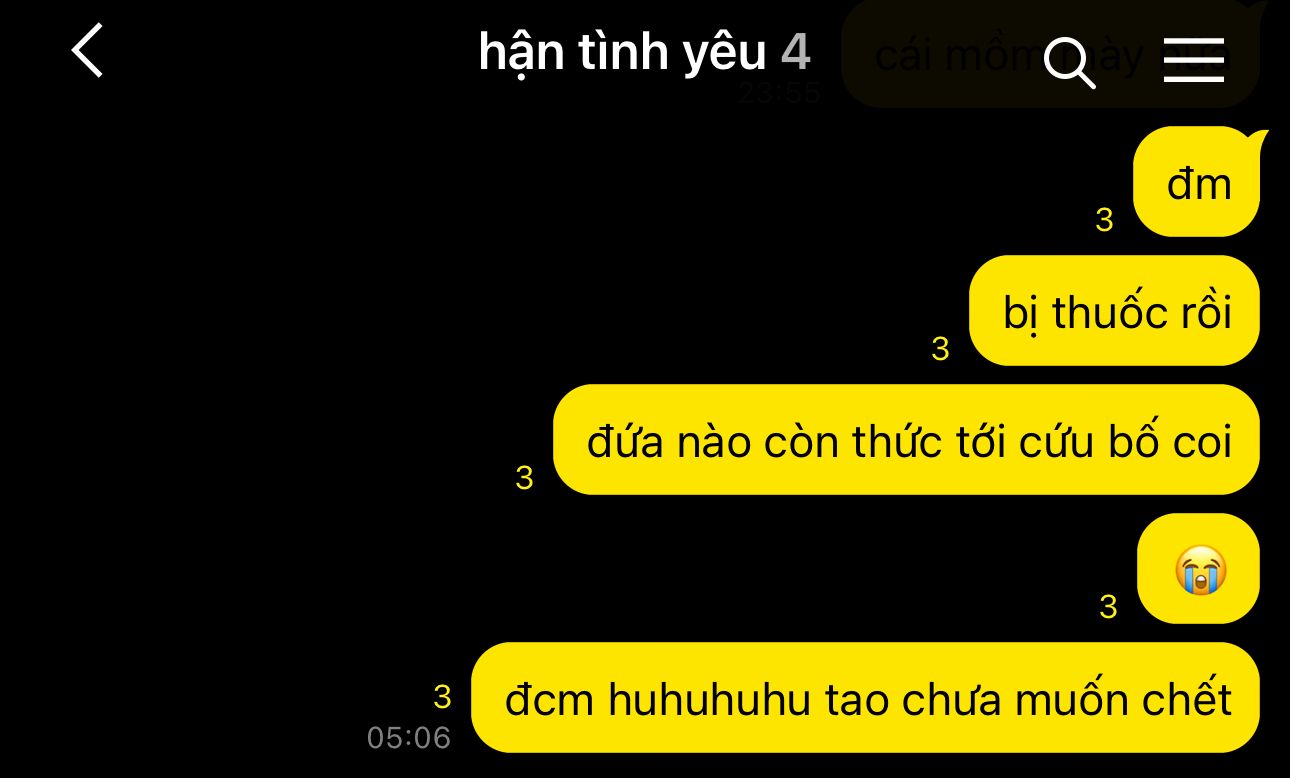Image resolution: width=1290 pixels, height=778 pixels.
Task: Go back using the left arrow icon
Action: pyautogui.click(x=88, y=50)
